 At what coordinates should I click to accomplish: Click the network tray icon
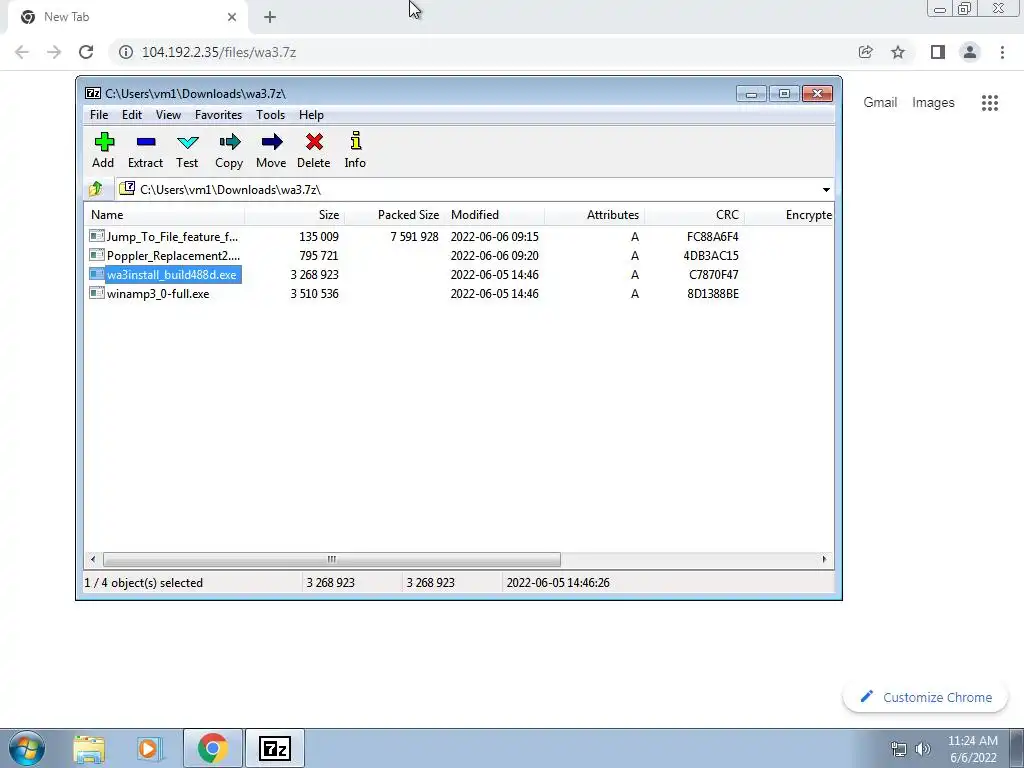(899, 749)
